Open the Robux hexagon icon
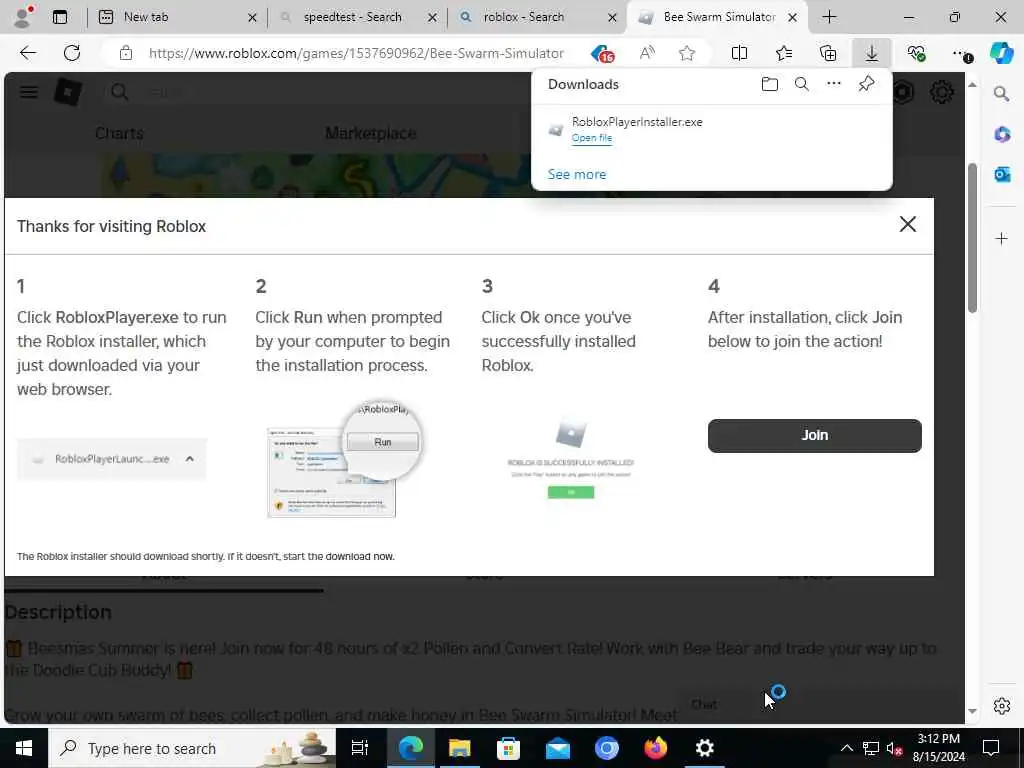 (903, 92)
